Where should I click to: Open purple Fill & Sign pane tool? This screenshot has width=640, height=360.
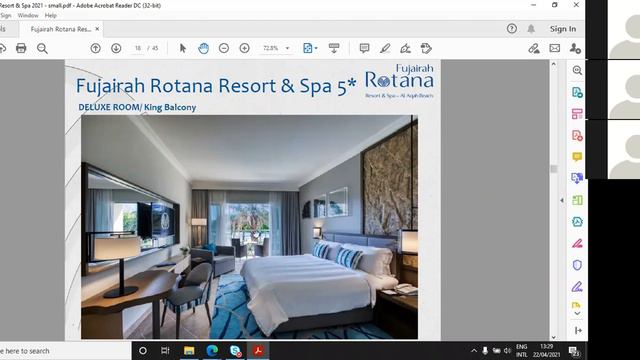tap(577, 287)
